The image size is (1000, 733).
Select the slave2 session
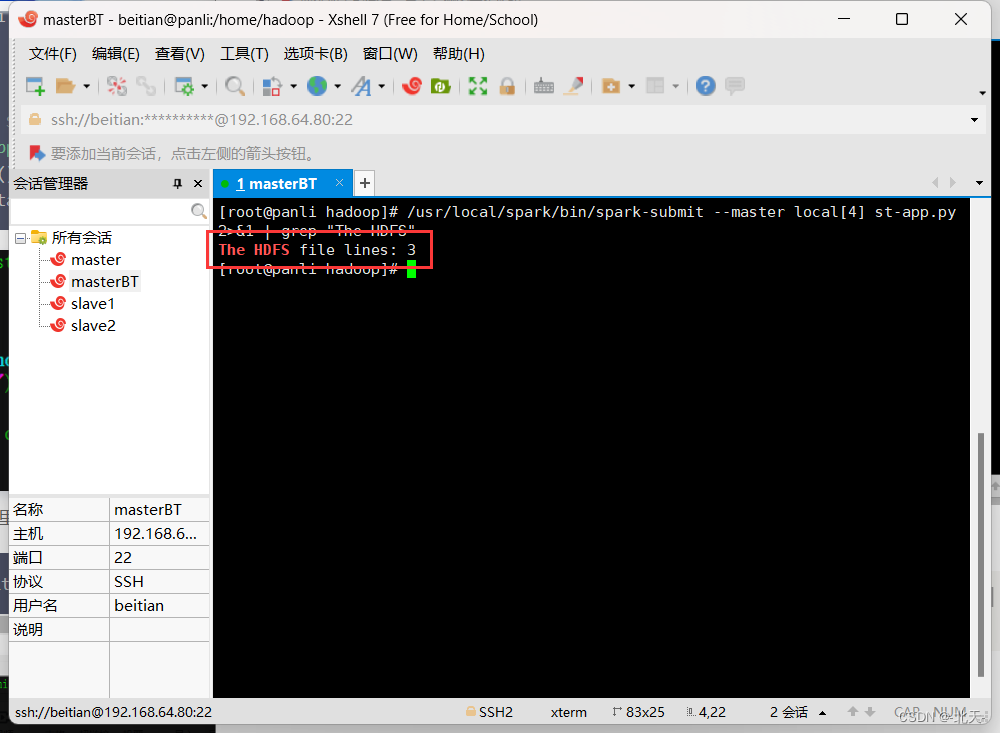pos(93,325)
